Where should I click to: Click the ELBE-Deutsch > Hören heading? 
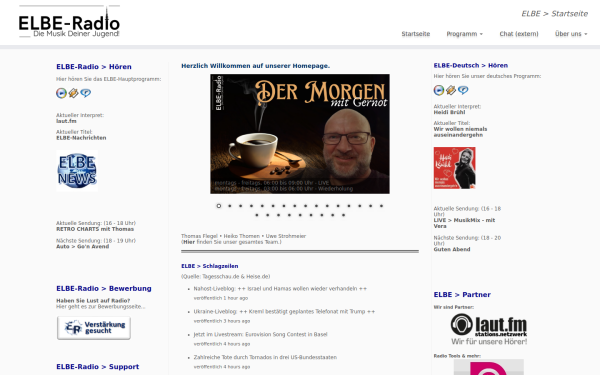(x=471, y=65)
